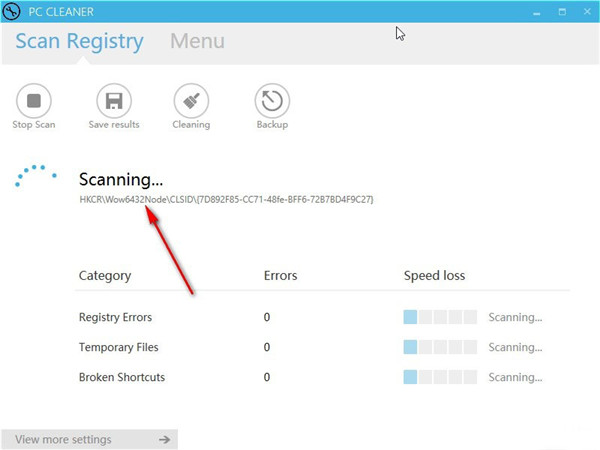Click the Broken Shortcuts speed loss bar
Viewport: 600px width, 450px height.
(440, 377)
